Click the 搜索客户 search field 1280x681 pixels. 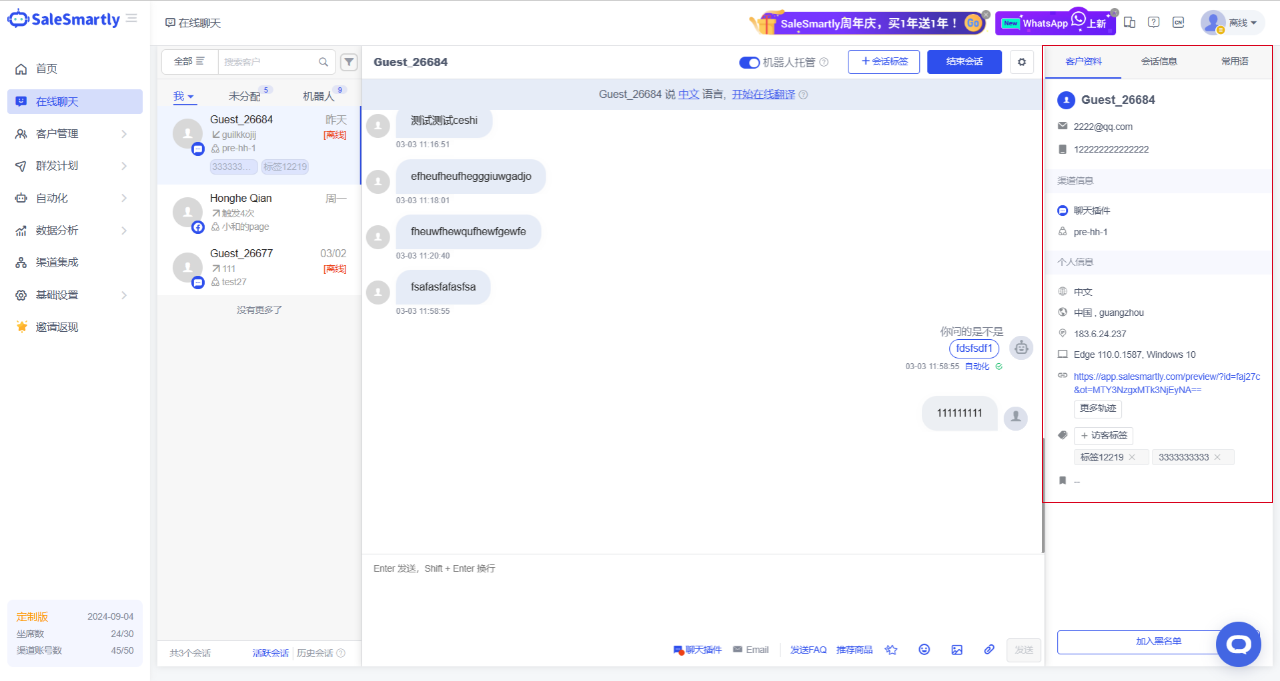tap(270, 62)
